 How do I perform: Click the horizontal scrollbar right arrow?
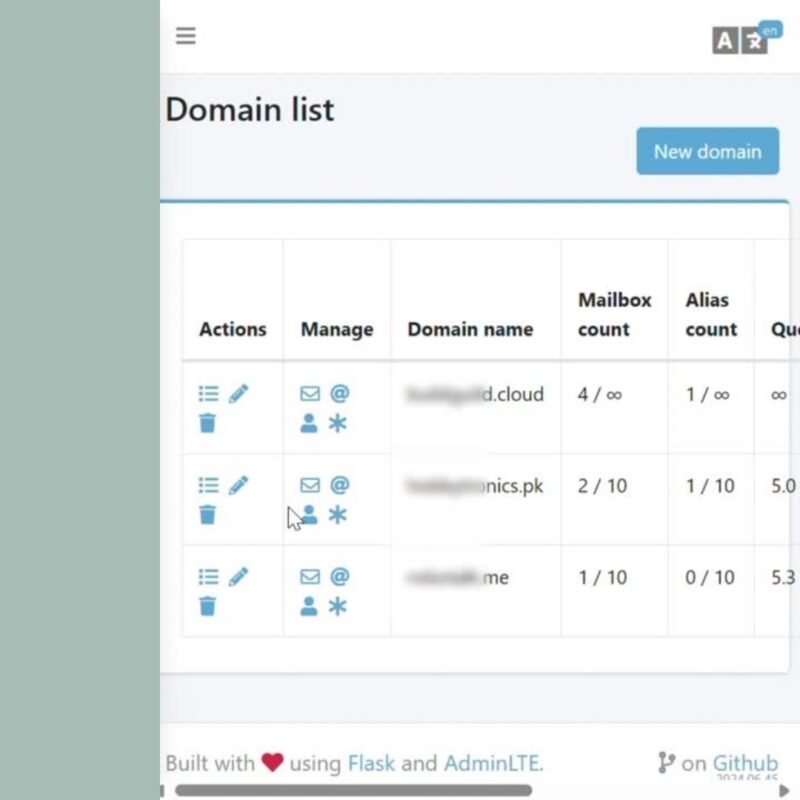[x=785, y=791]
